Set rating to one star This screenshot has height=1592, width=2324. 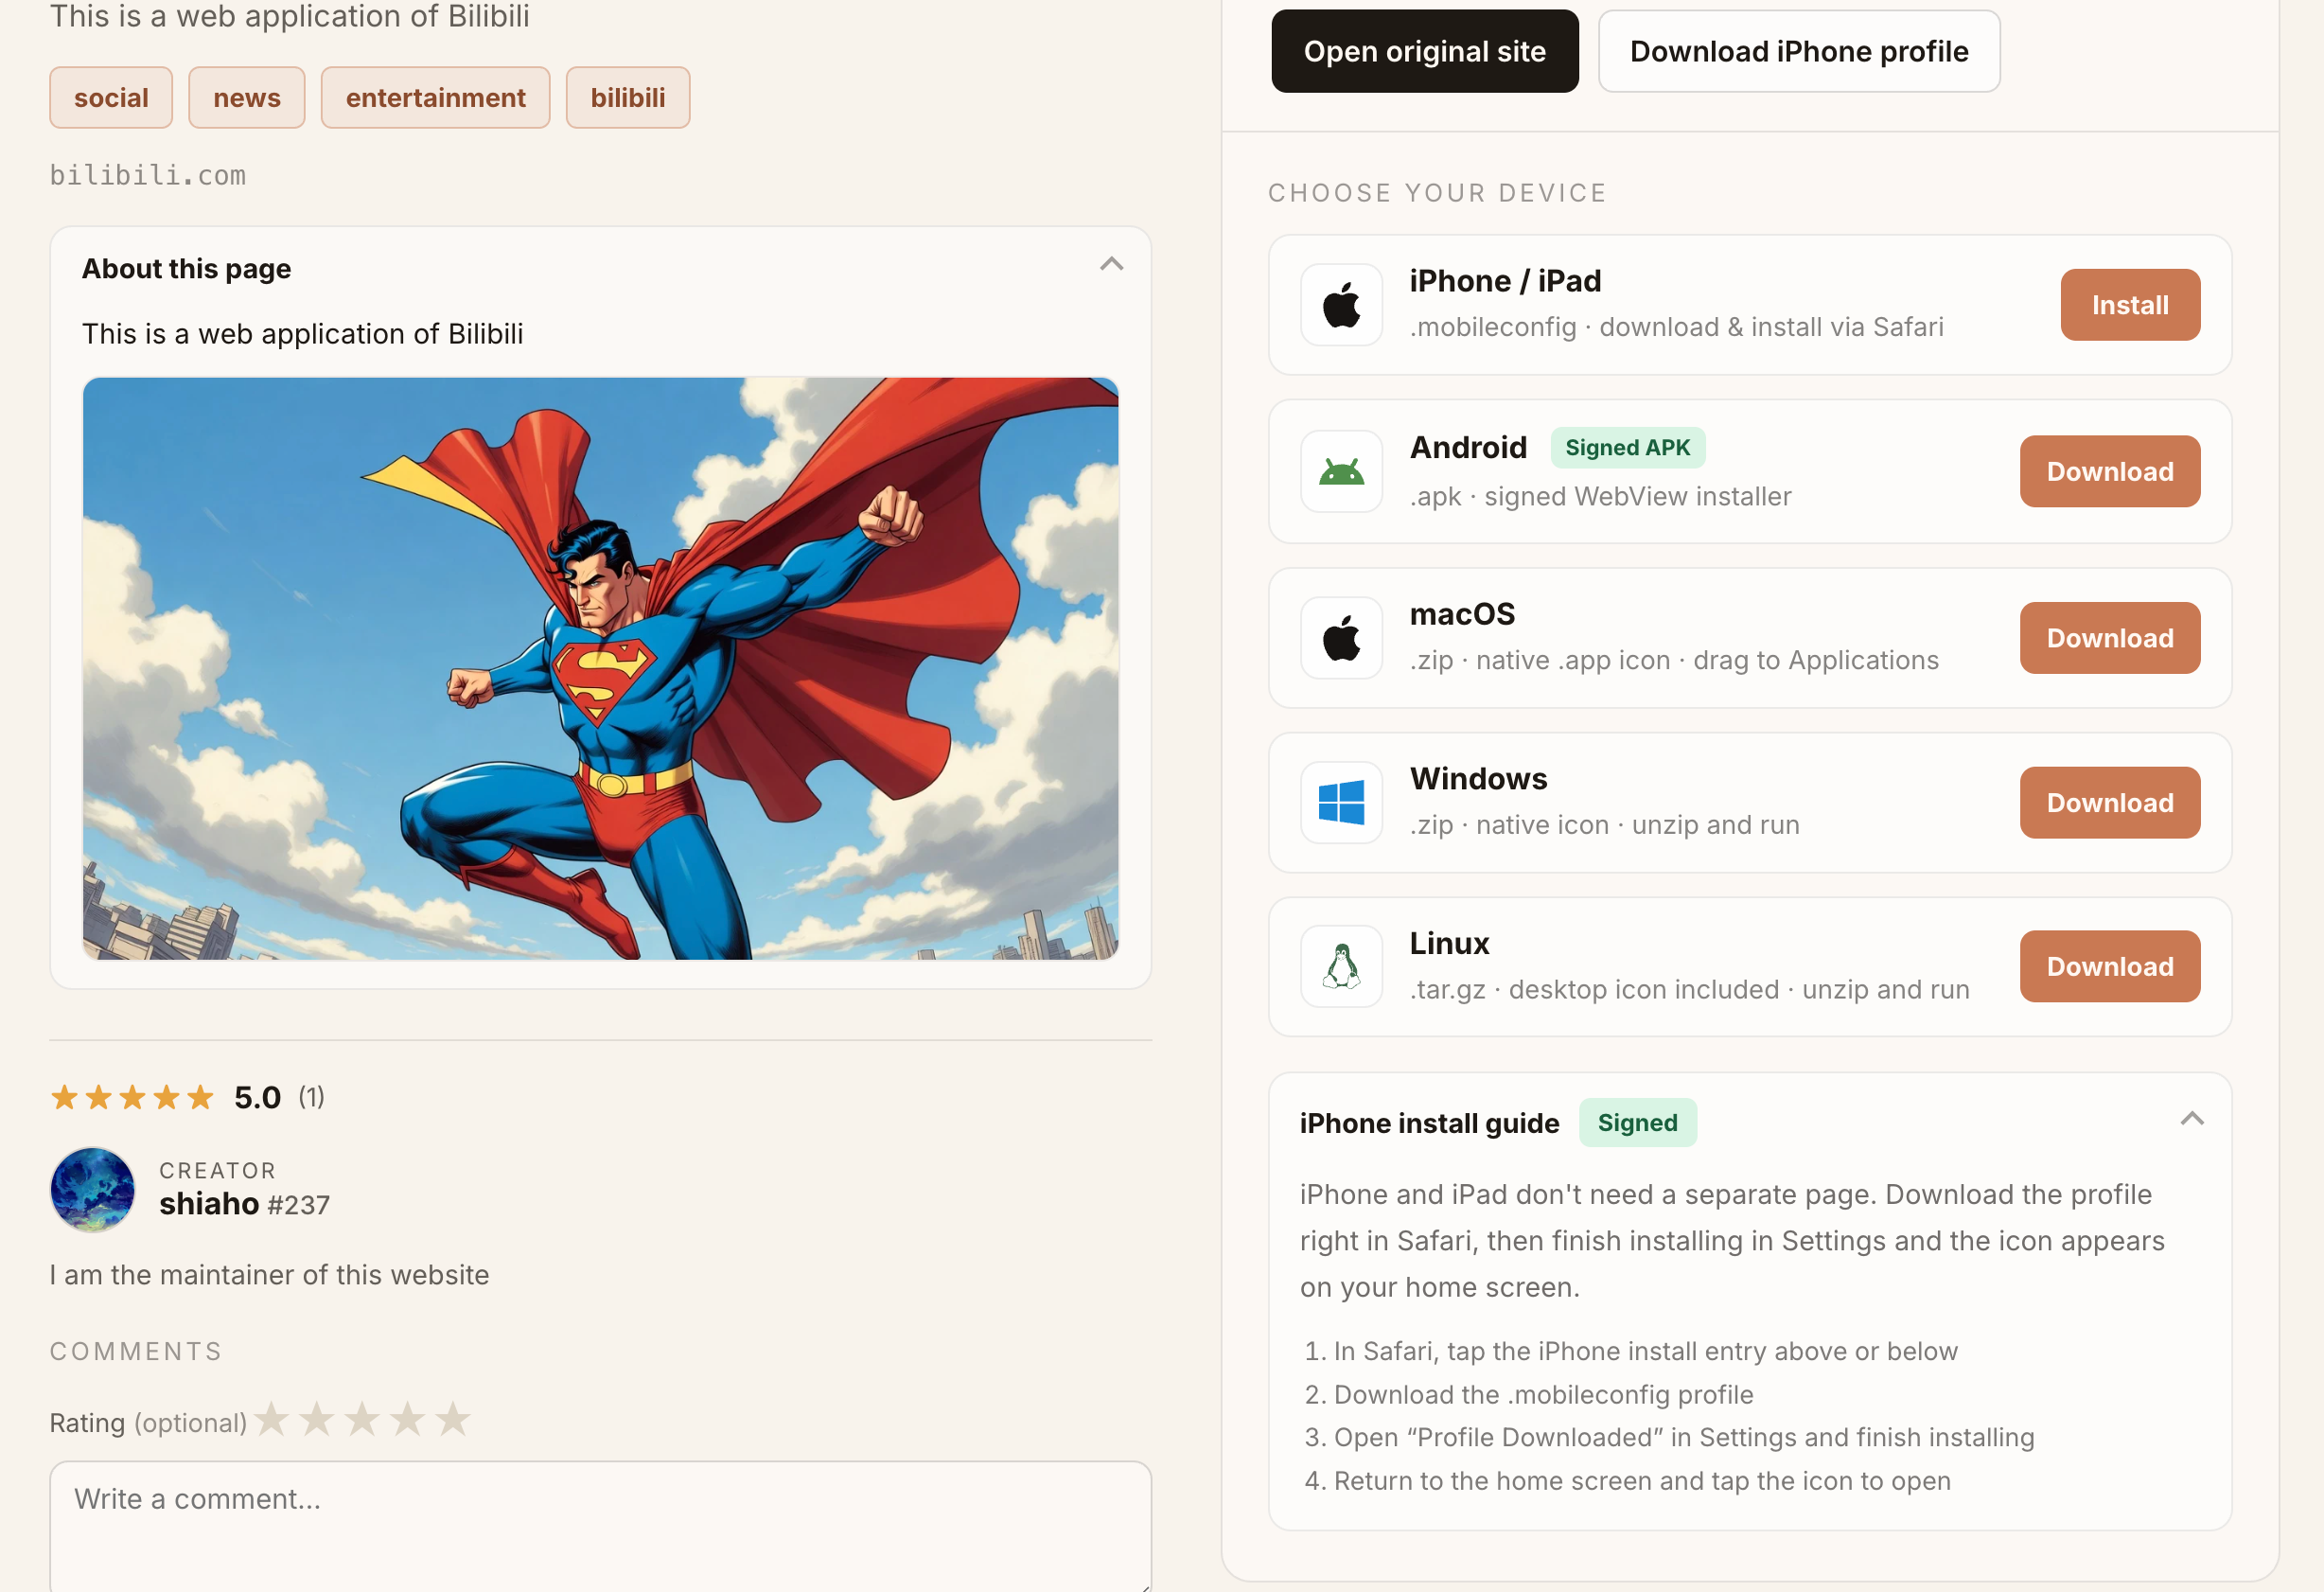(272, 1418)
